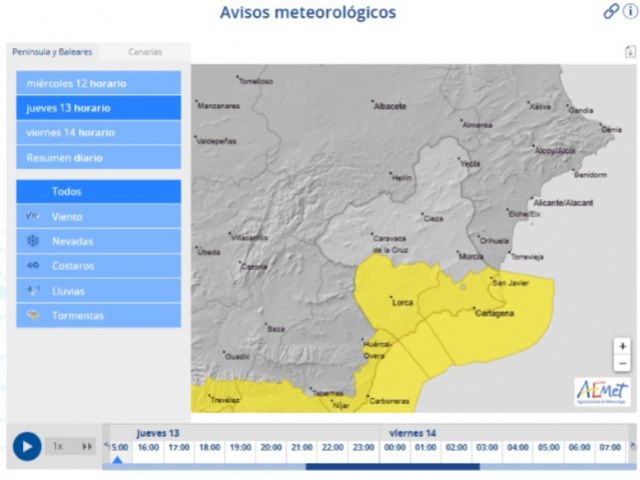Screen dimensions: 640x480
Task: Filter warnings by Tormentas
Action: pos(98,316)
